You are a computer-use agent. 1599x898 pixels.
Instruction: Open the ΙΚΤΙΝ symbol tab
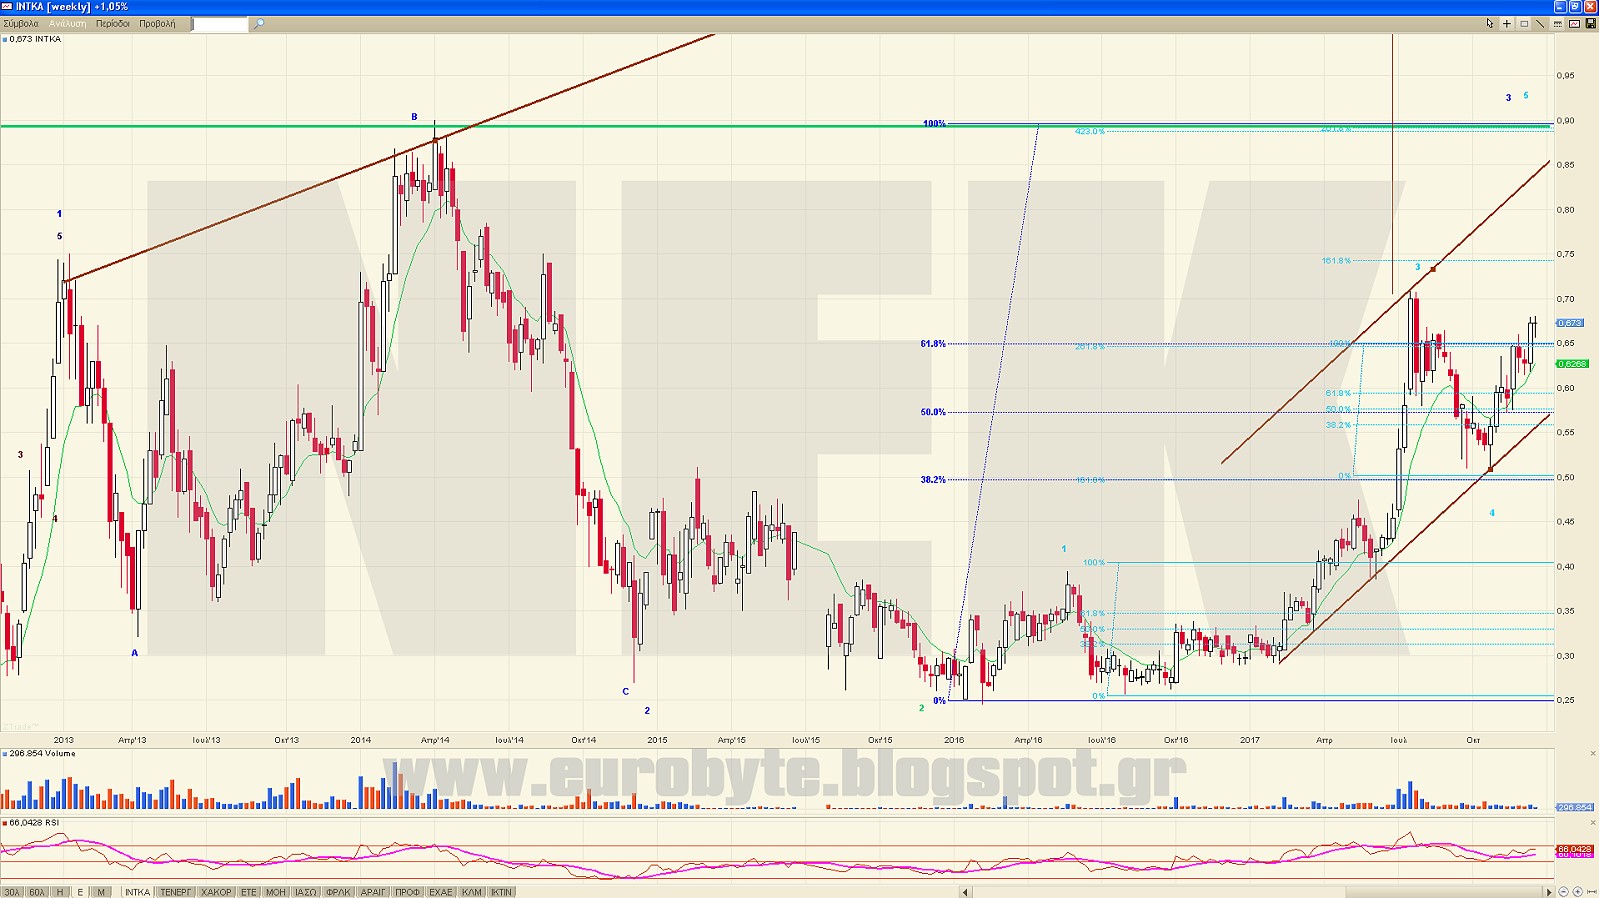point(502,892)
